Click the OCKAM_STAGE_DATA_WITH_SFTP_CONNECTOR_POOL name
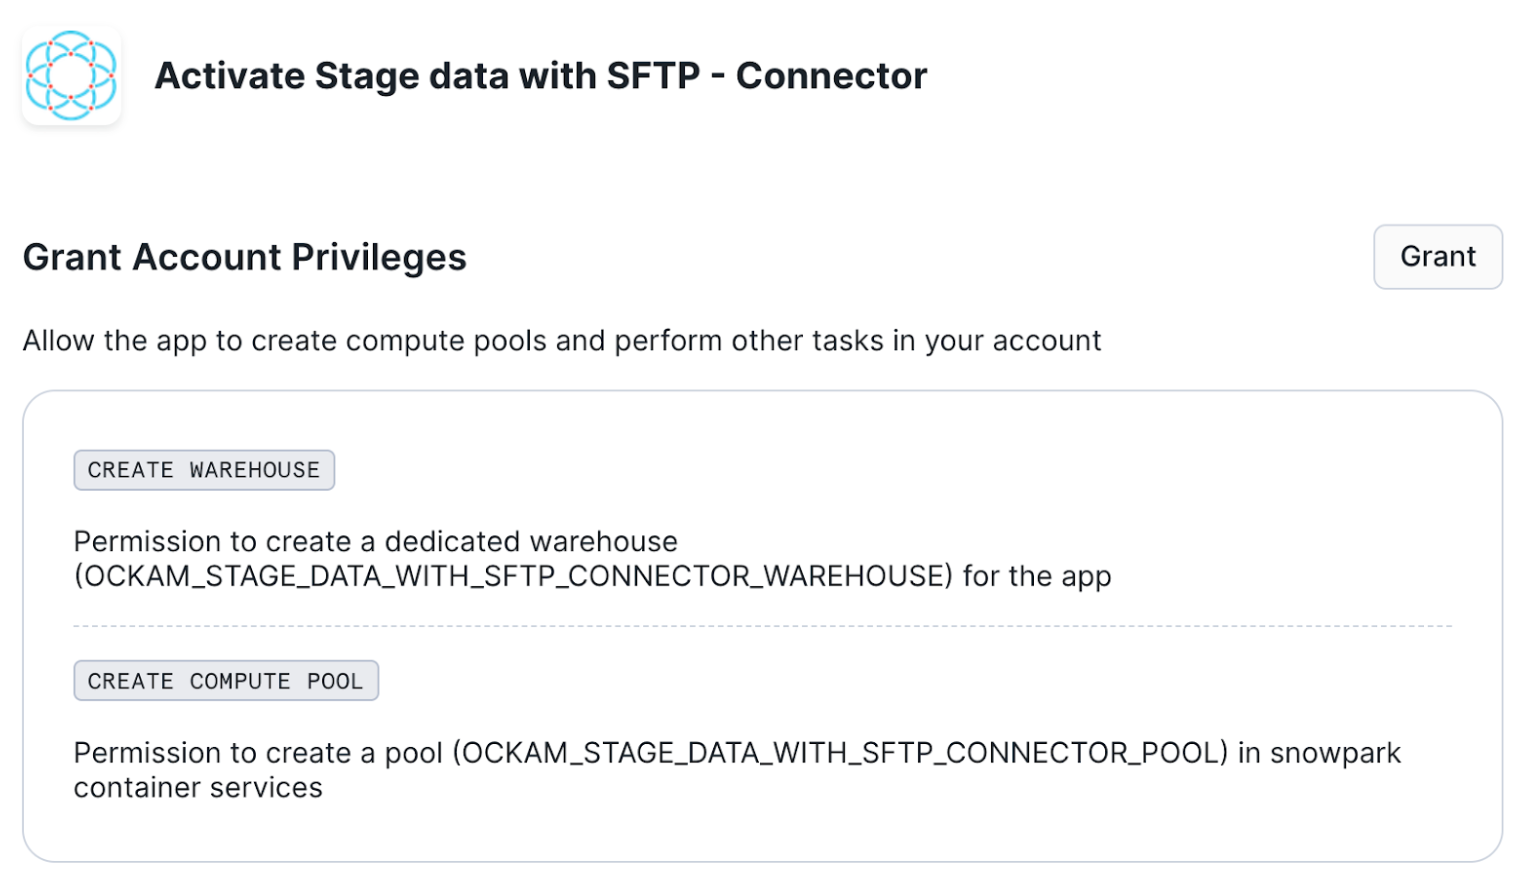This screenshot has width=1538, height=894. point(840,753)
